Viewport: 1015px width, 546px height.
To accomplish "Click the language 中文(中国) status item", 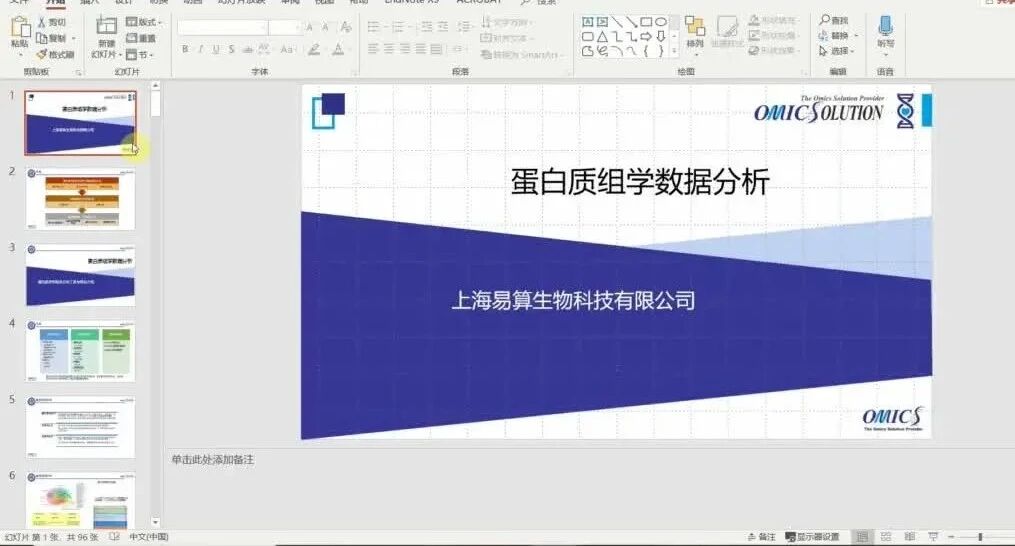I will pyautogui.click(x=149, y=537).
